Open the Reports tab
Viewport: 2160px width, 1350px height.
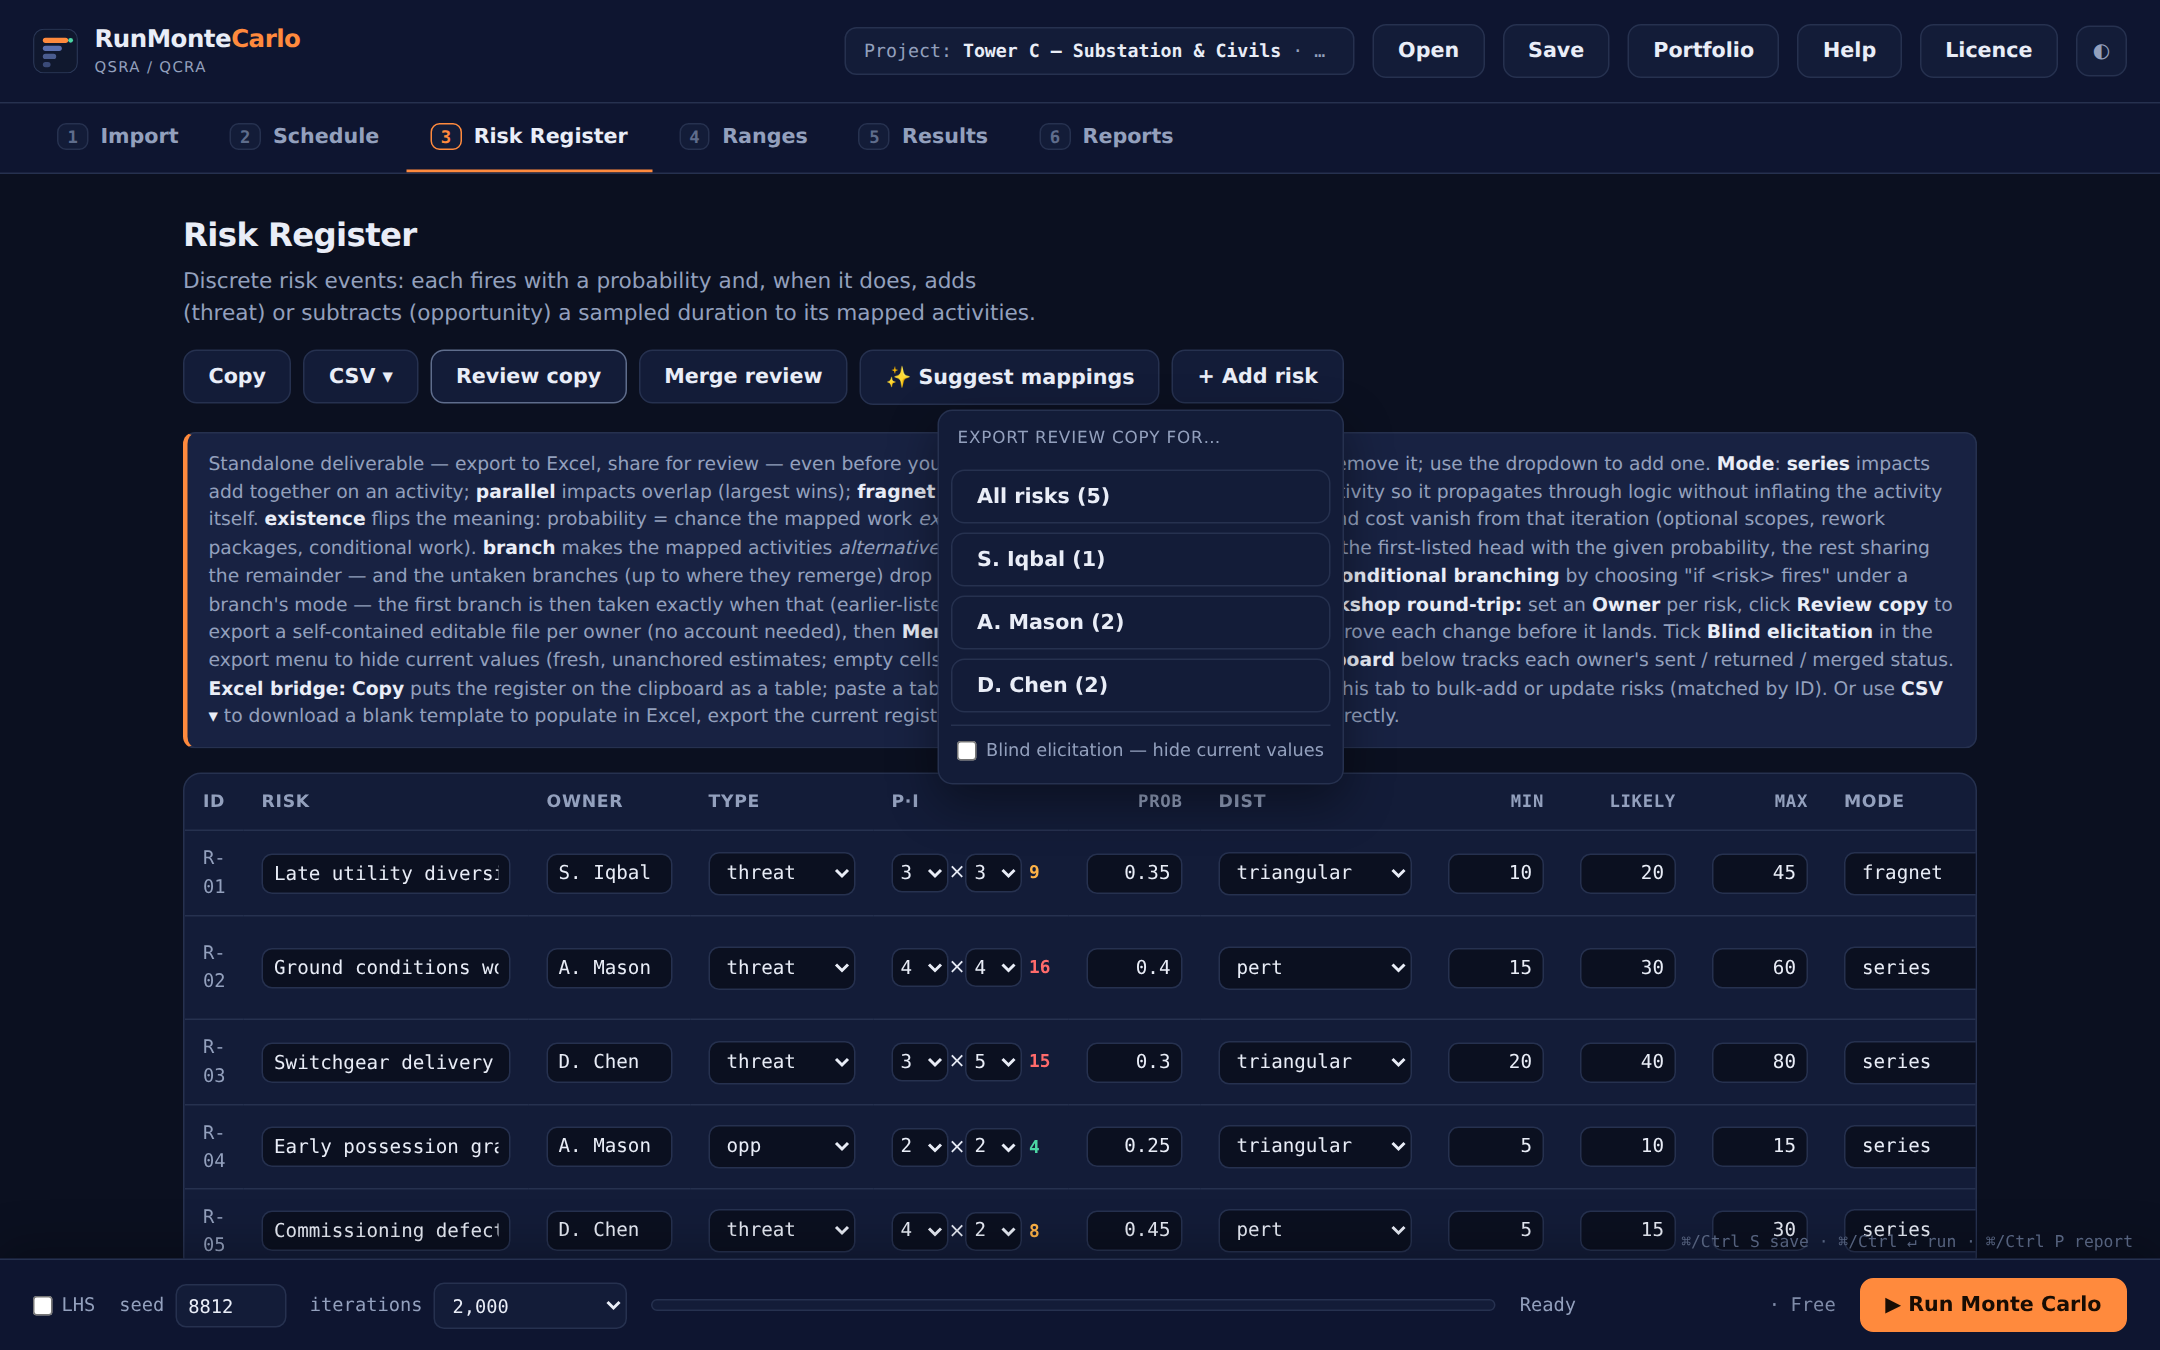1107,137
